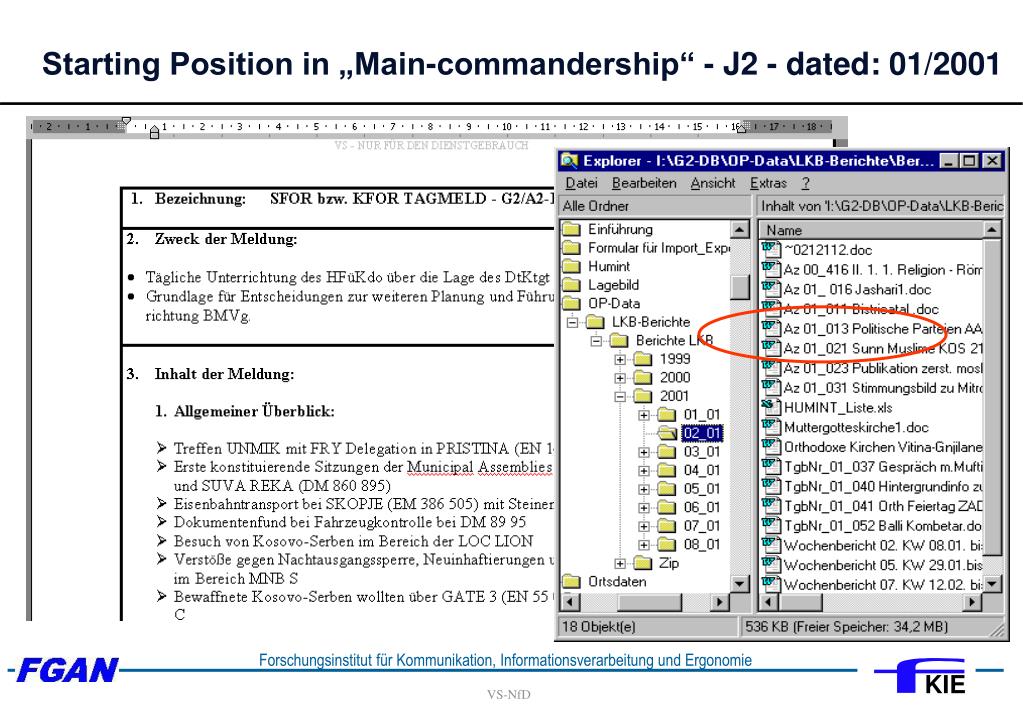1023x708 pixels.
Task: Expand the Zip folder node
Action: point(620,563)
